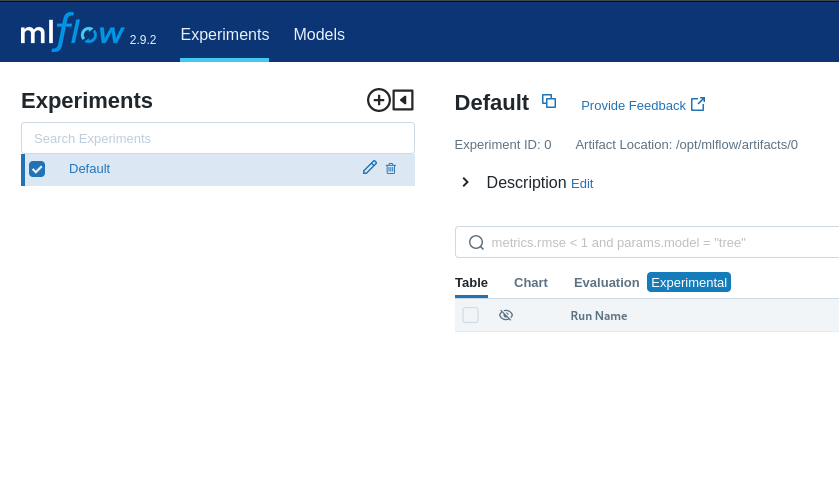Open the Provide Feedback link
This screenshot has height=480, width=839.
(633, 105)
